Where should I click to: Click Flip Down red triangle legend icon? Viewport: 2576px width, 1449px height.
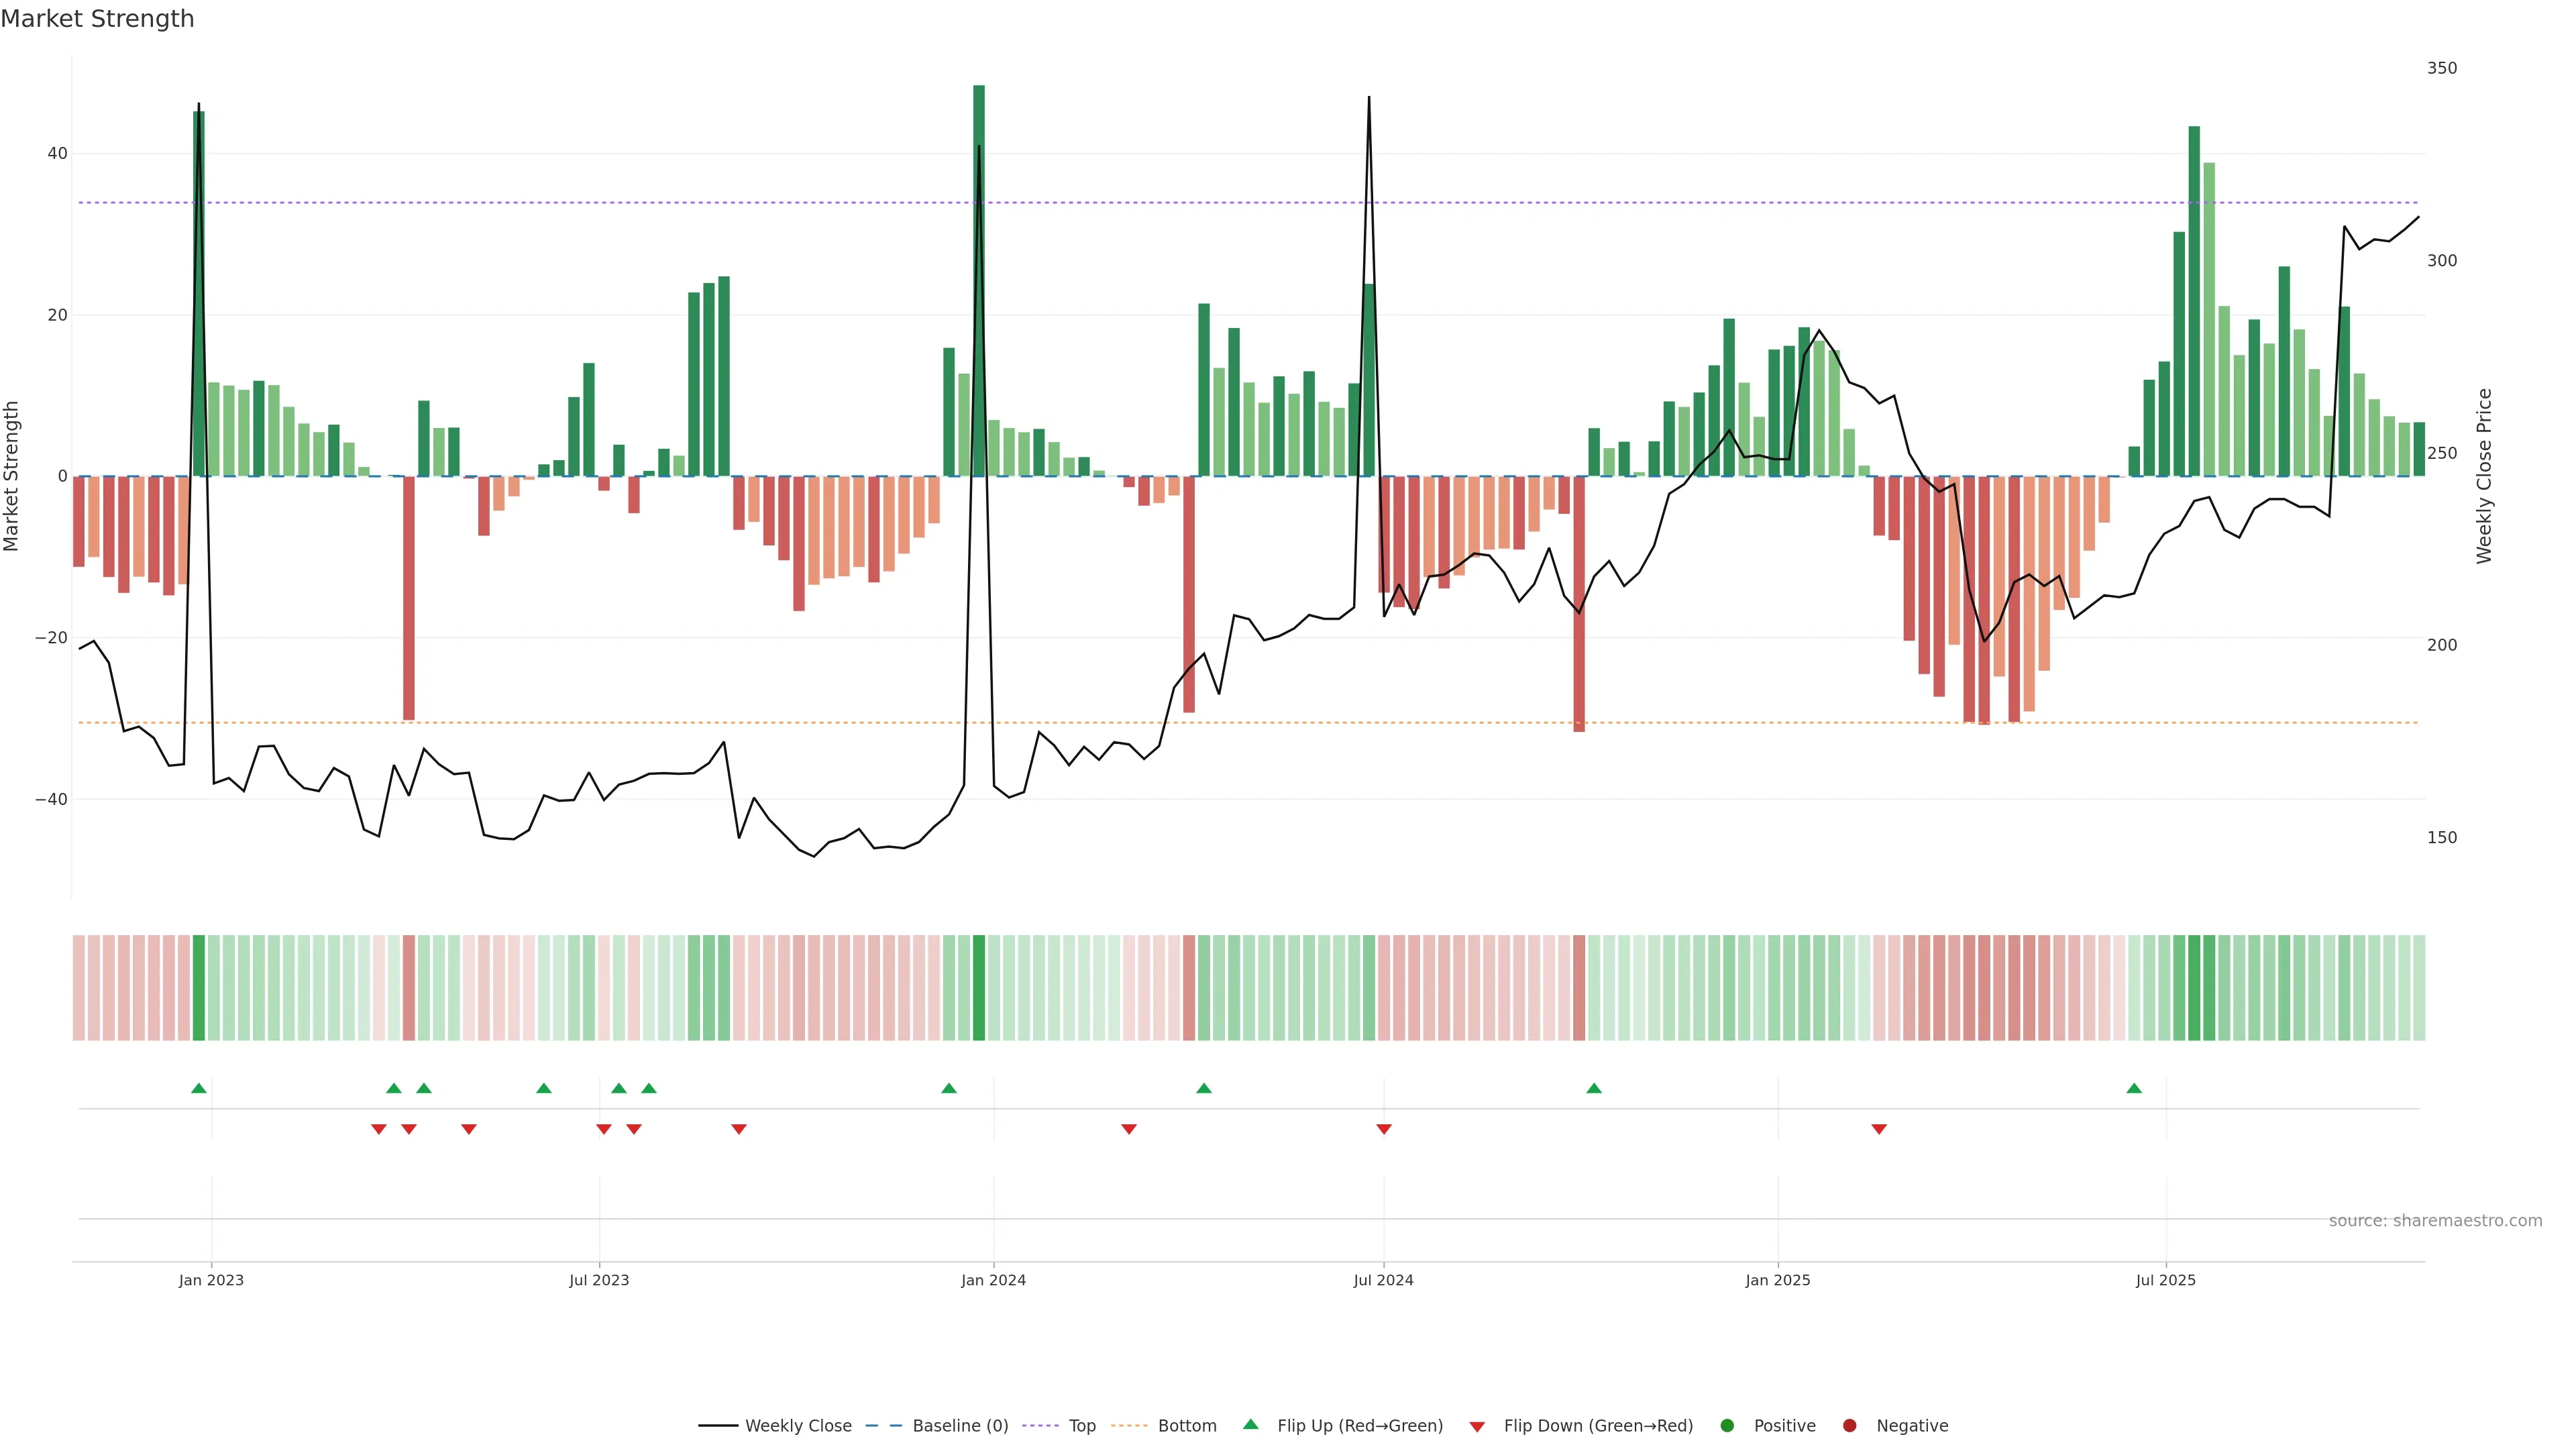1477,1427
